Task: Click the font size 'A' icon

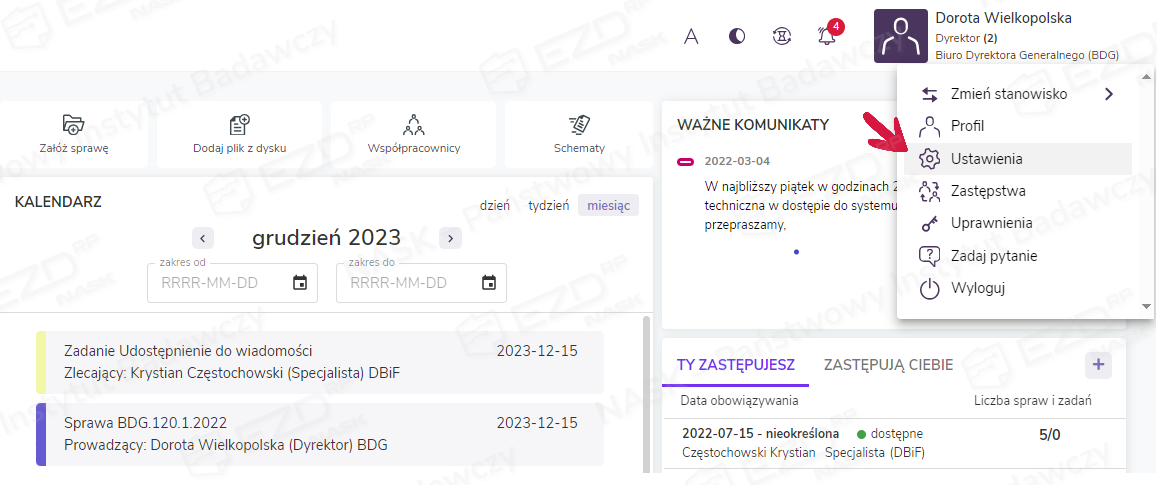Action: pyautogui.click(x=690, y=36)
